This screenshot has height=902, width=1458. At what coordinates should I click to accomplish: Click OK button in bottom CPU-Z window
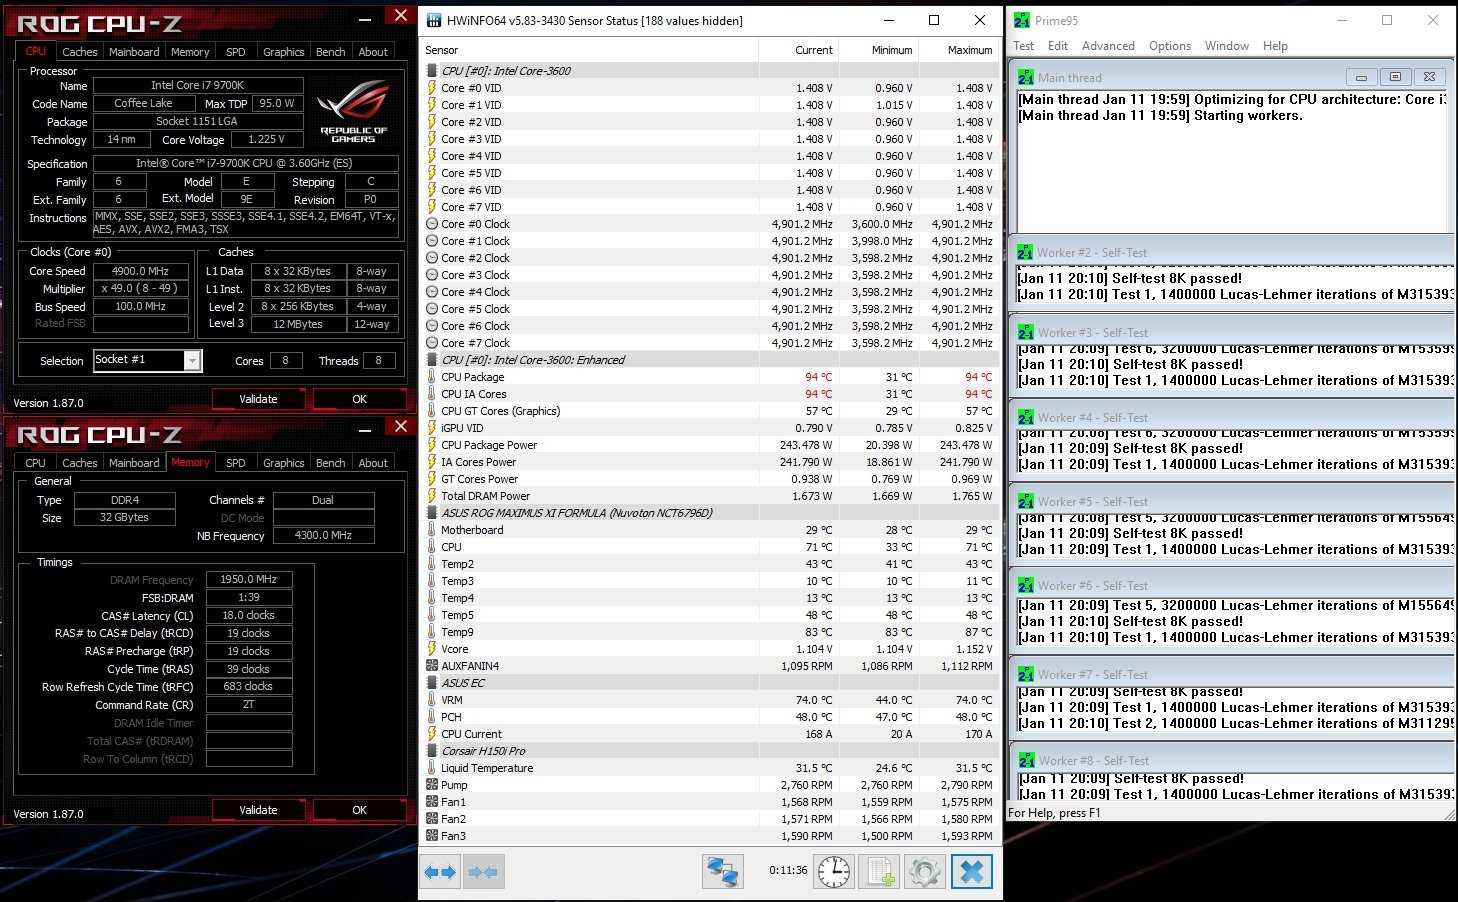[x=359, y=810]
